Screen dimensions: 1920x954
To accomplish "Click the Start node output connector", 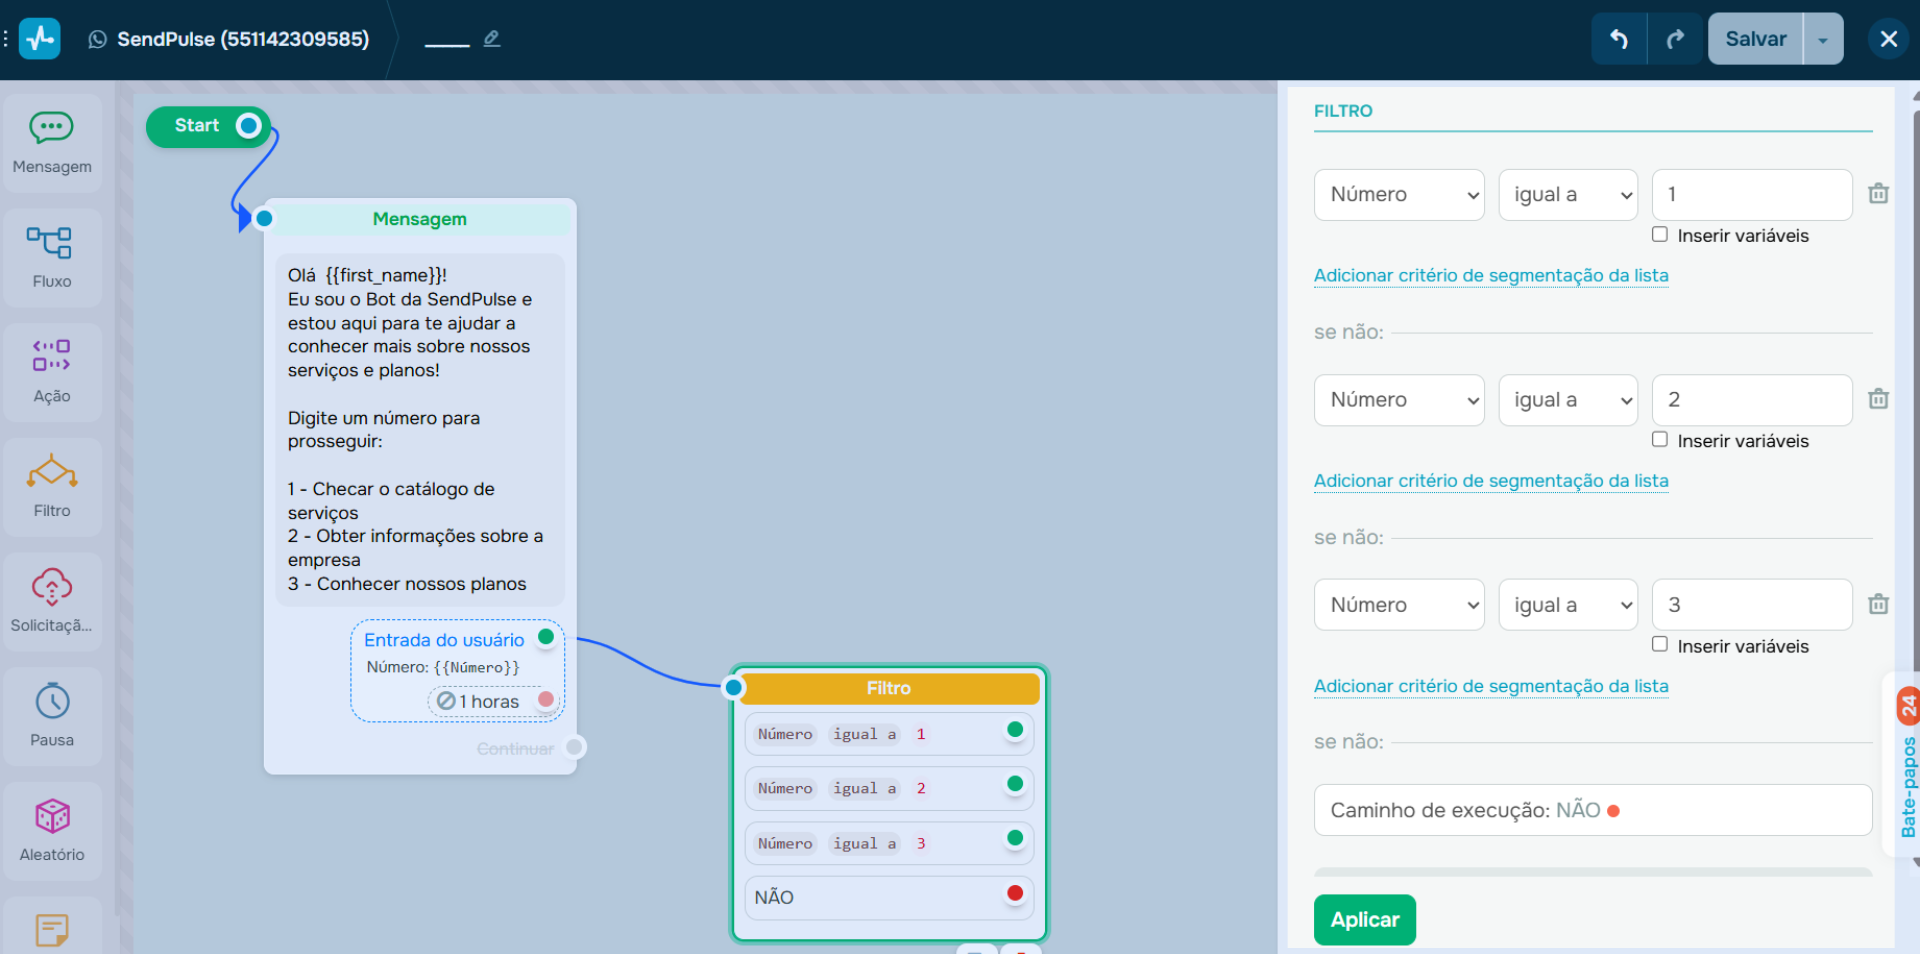I will [x=248, y=125].
